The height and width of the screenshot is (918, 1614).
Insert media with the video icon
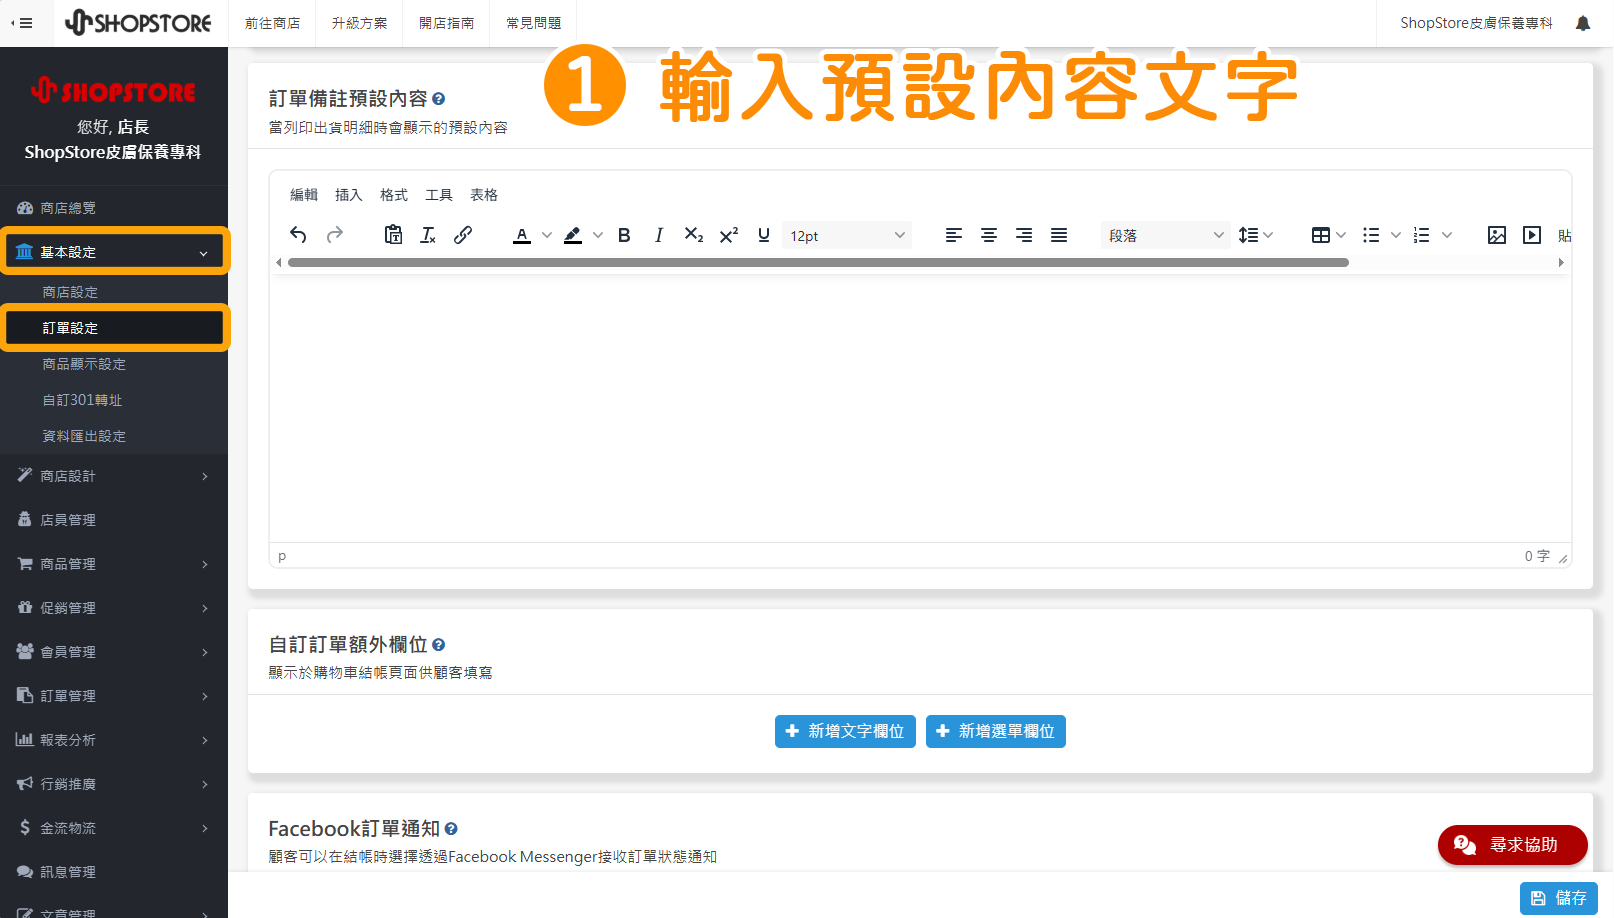click(x=1532, y=235)
